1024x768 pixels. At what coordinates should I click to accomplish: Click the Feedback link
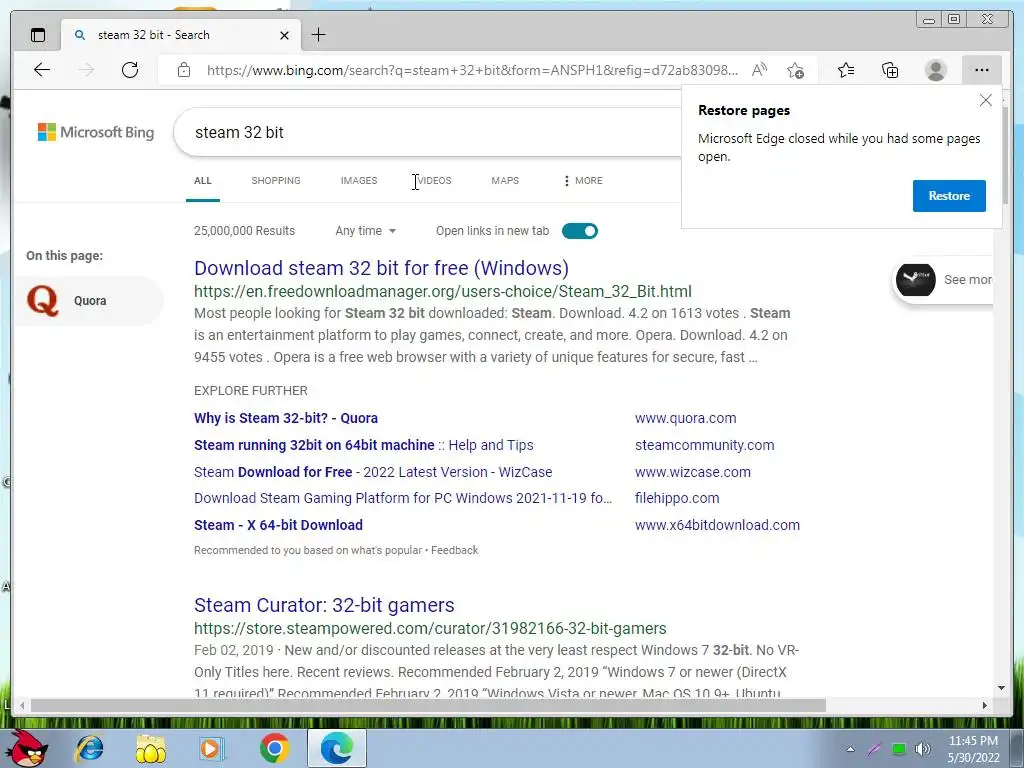click(455, 551)
